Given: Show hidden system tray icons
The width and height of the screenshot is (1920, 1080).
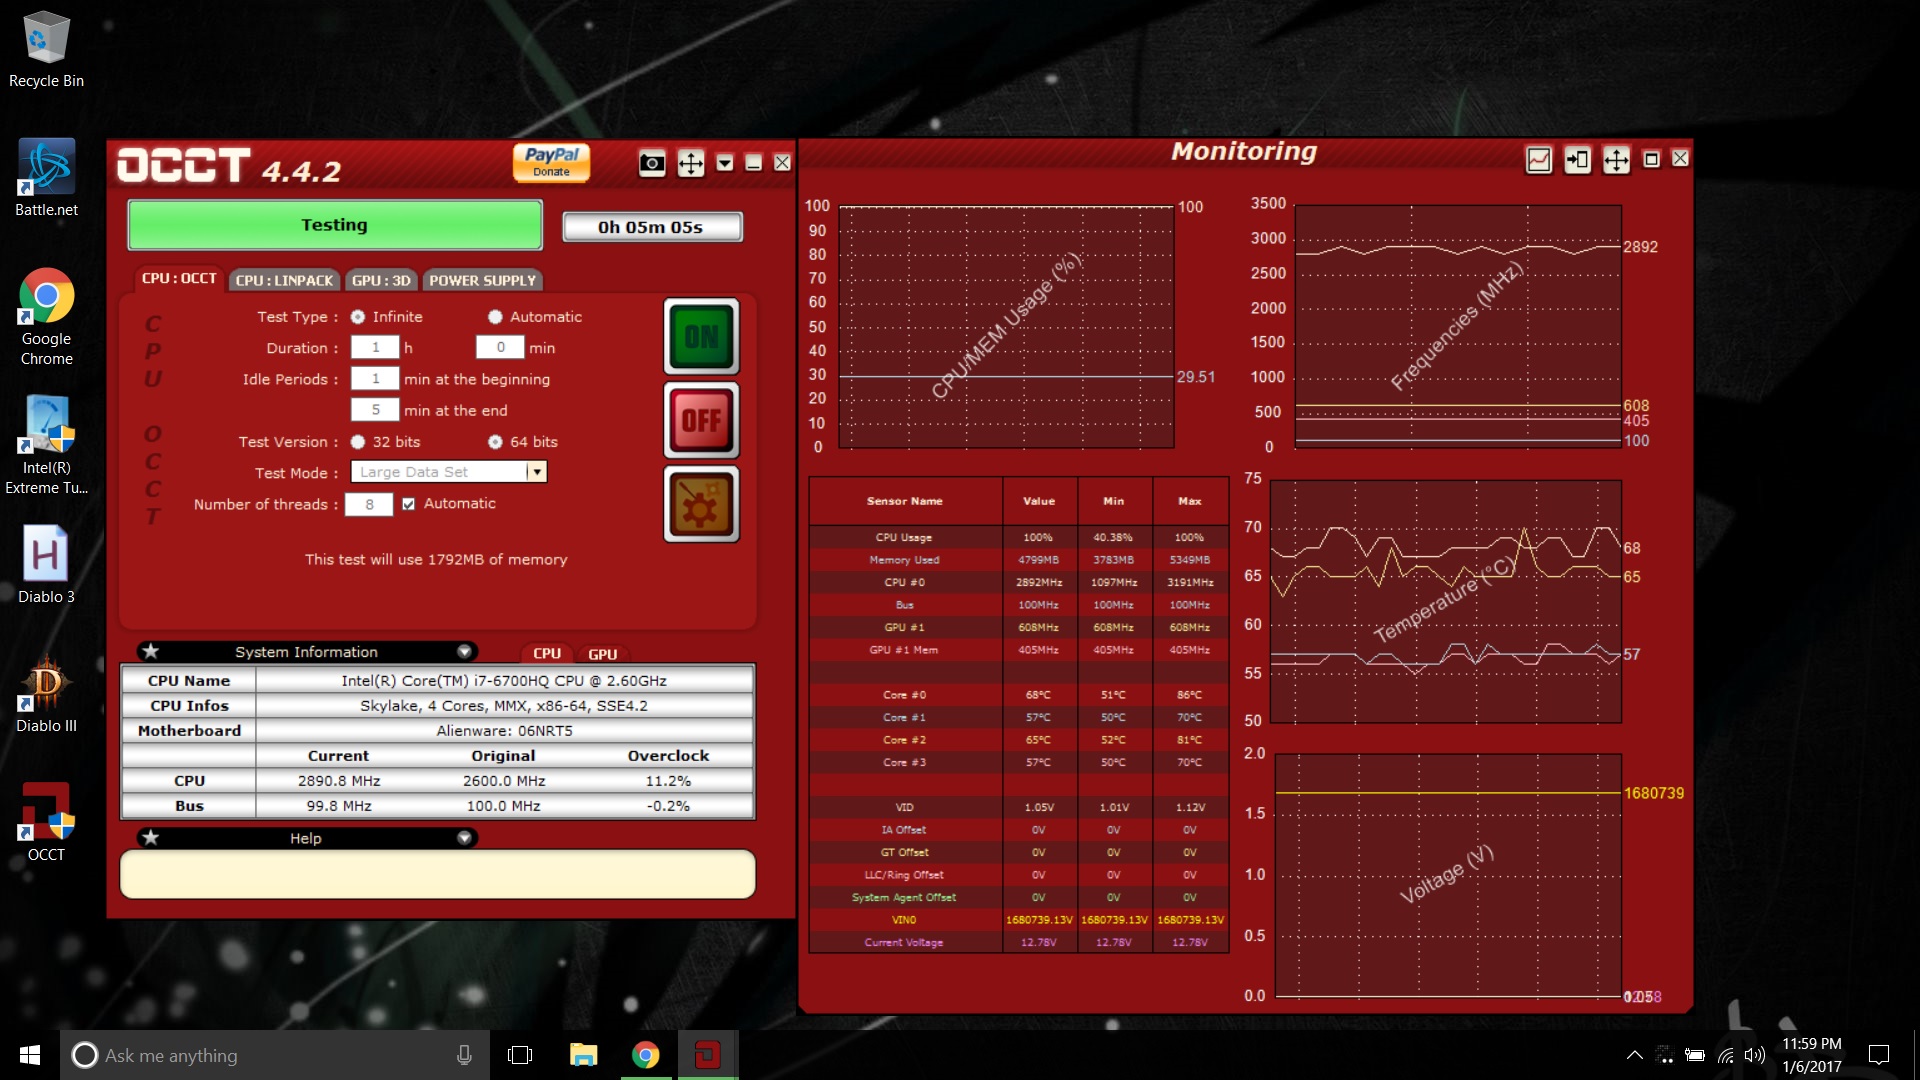Looking at the screenshot, I should (1634, 1055).
